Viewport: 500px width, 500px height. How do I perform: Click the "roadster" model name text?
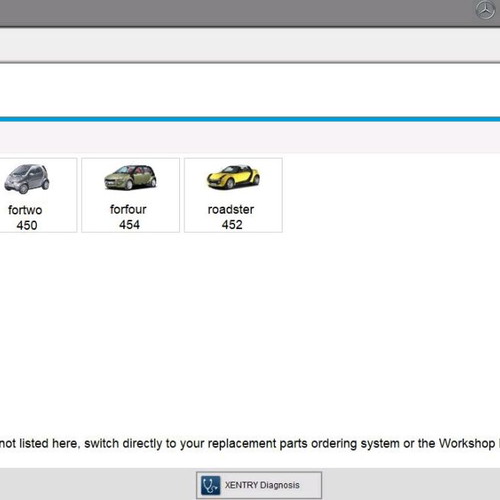(x=231, y=209)
